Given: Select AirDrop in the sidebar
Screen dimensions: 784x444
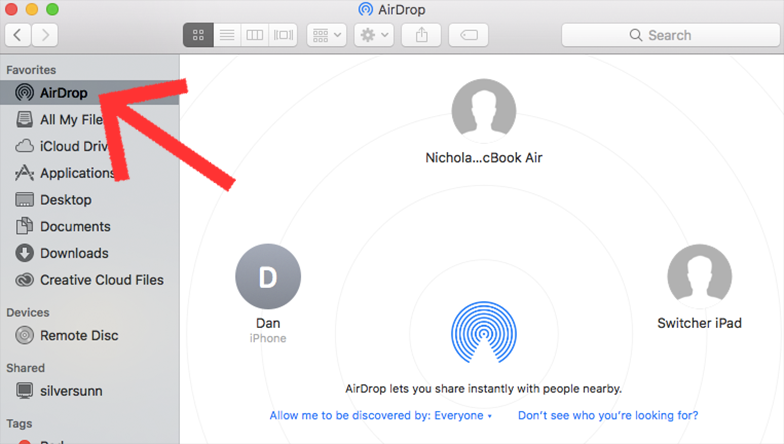Looking at the screenshot, I should pyautogui.click(x=62, y=93).
